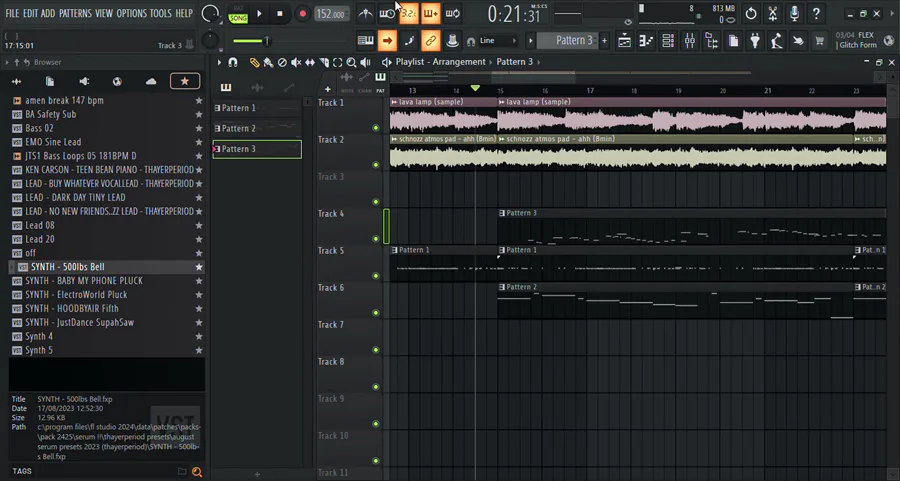
Task: Click the Stop transport button
Action: pyautogui.click(x=280, y=14)
